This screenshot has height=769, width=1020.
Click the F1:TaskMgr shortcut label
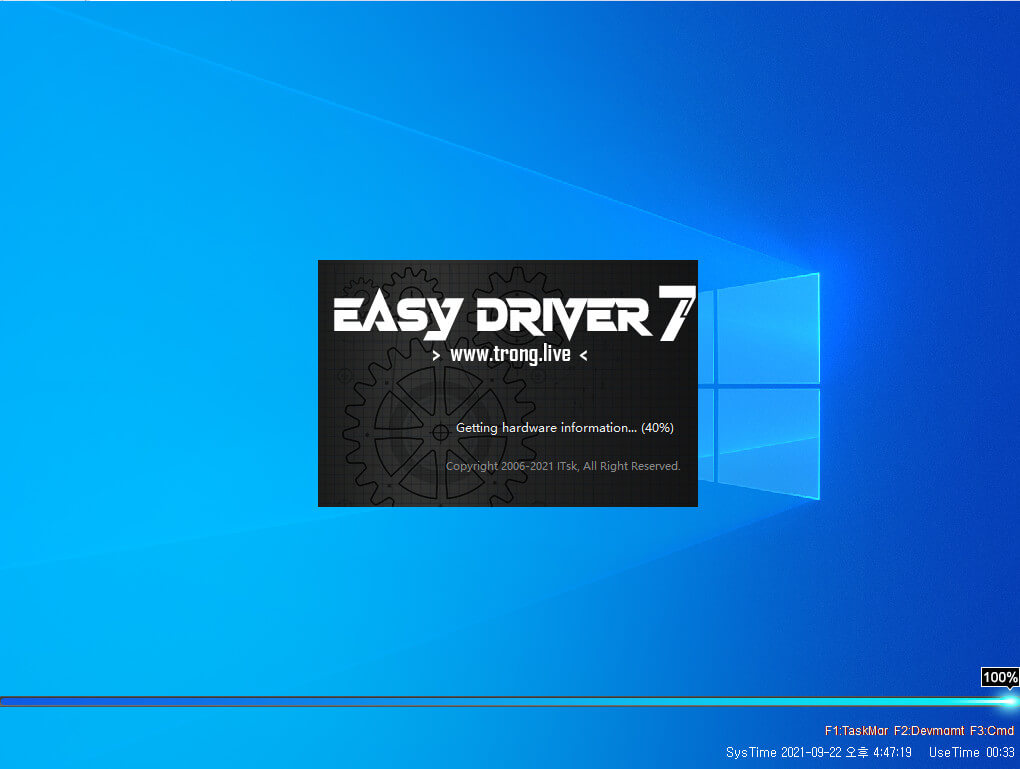click(856, 731)
